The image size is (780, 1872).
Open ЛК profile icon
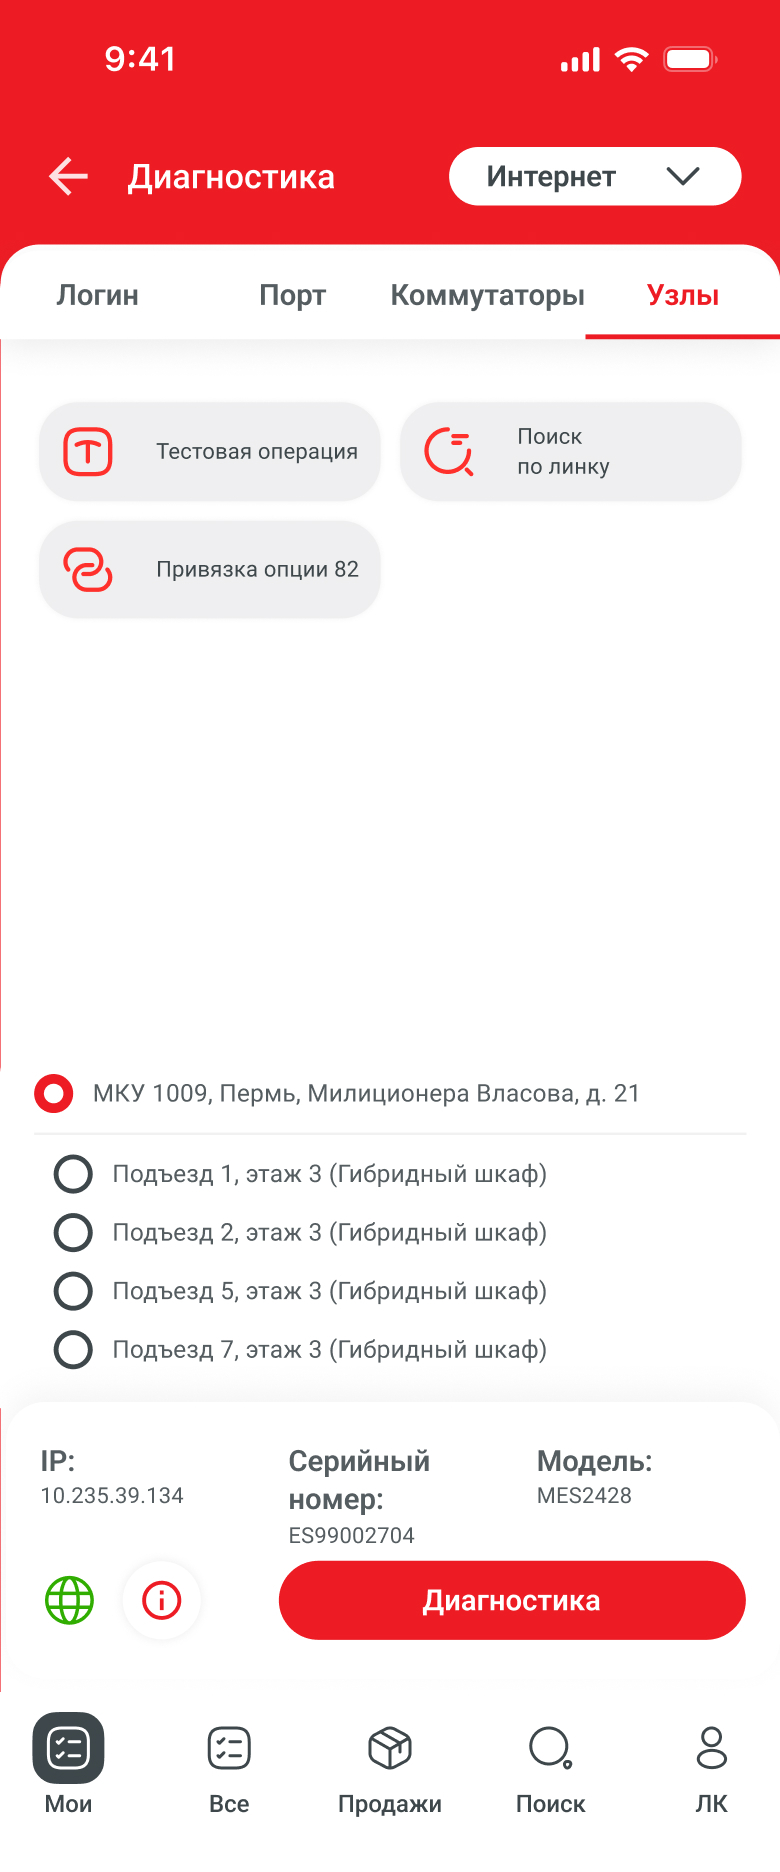[x=711, y=1749]
